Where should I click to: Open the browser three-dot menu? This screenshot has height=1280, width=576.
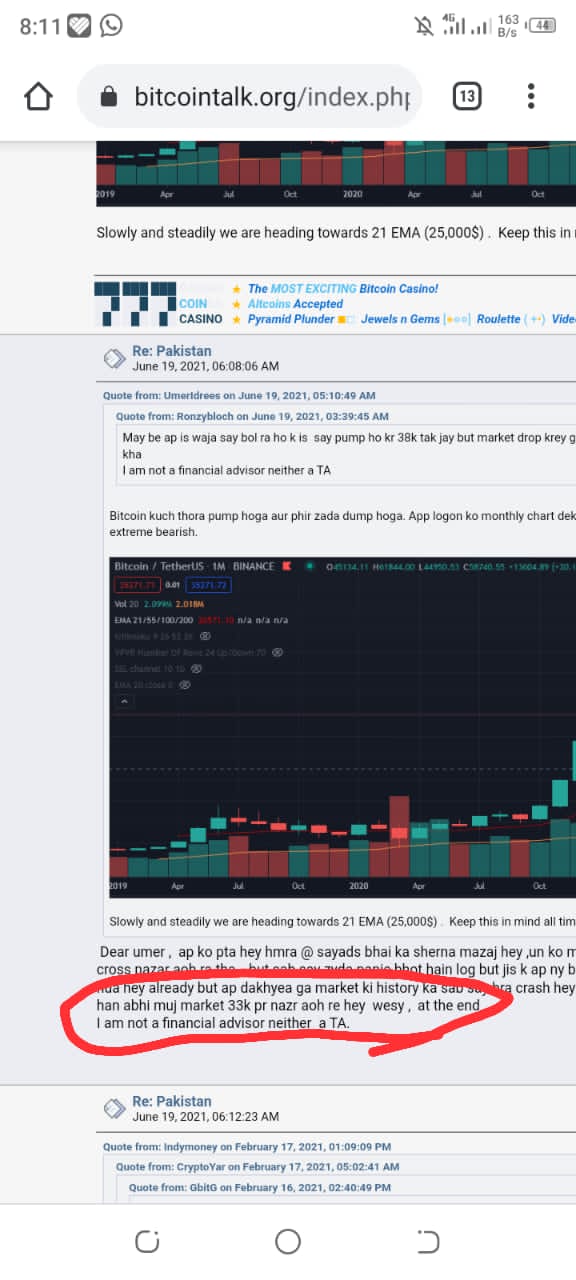pyautogui.click(x=531, y=97)
